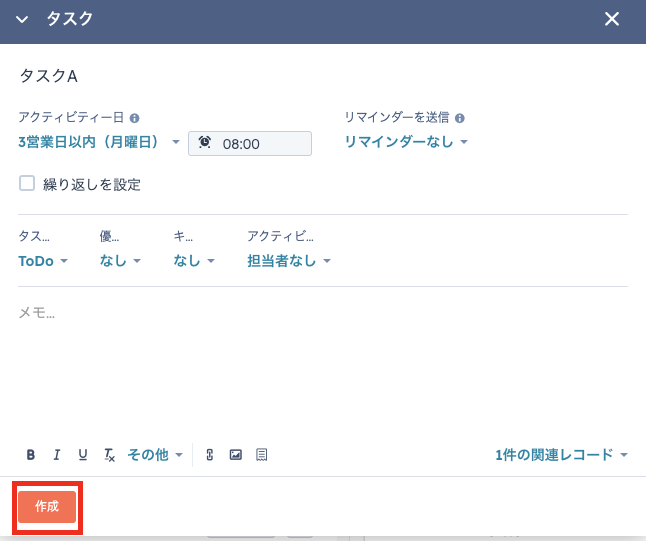
Task: Insert a link into the memo
Action: click(210, 455)
